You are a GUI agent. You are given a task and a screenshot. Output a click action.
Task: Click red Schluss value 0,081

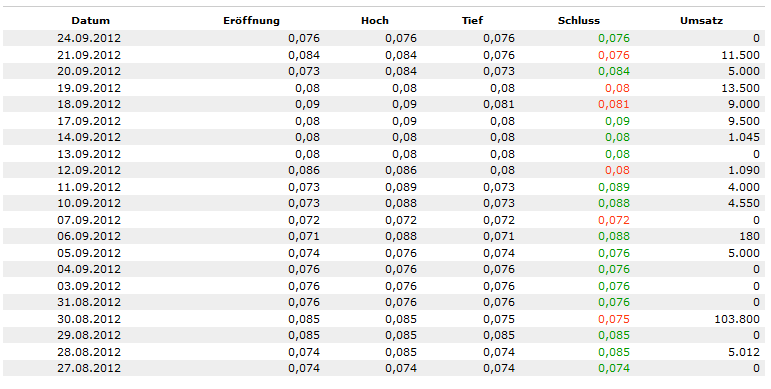click(614, 104)
